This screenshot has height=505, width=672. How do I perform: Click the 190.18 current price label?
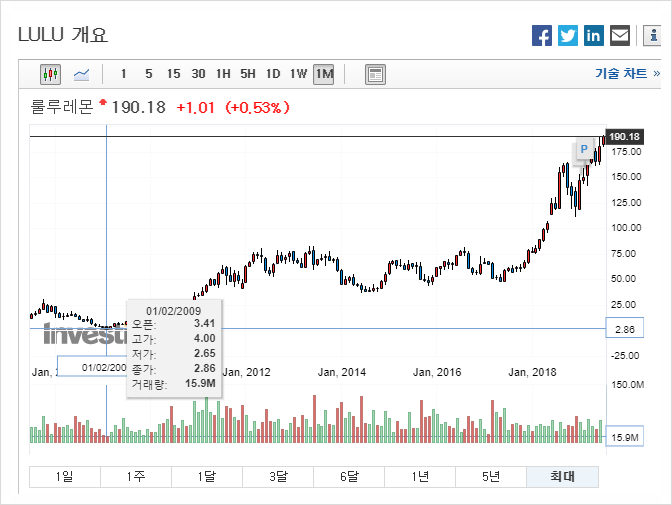624,137
